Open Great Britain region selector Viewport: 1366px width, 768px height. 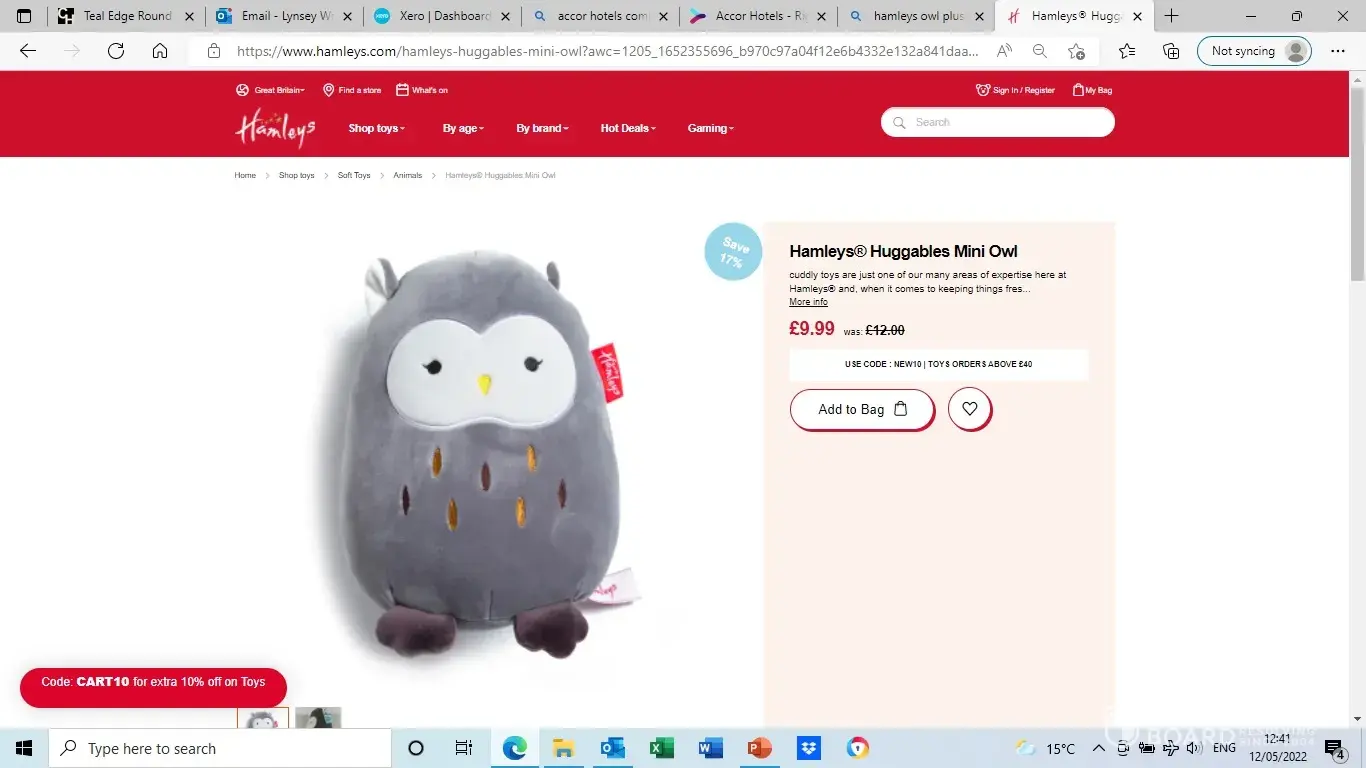coord(271,90)
